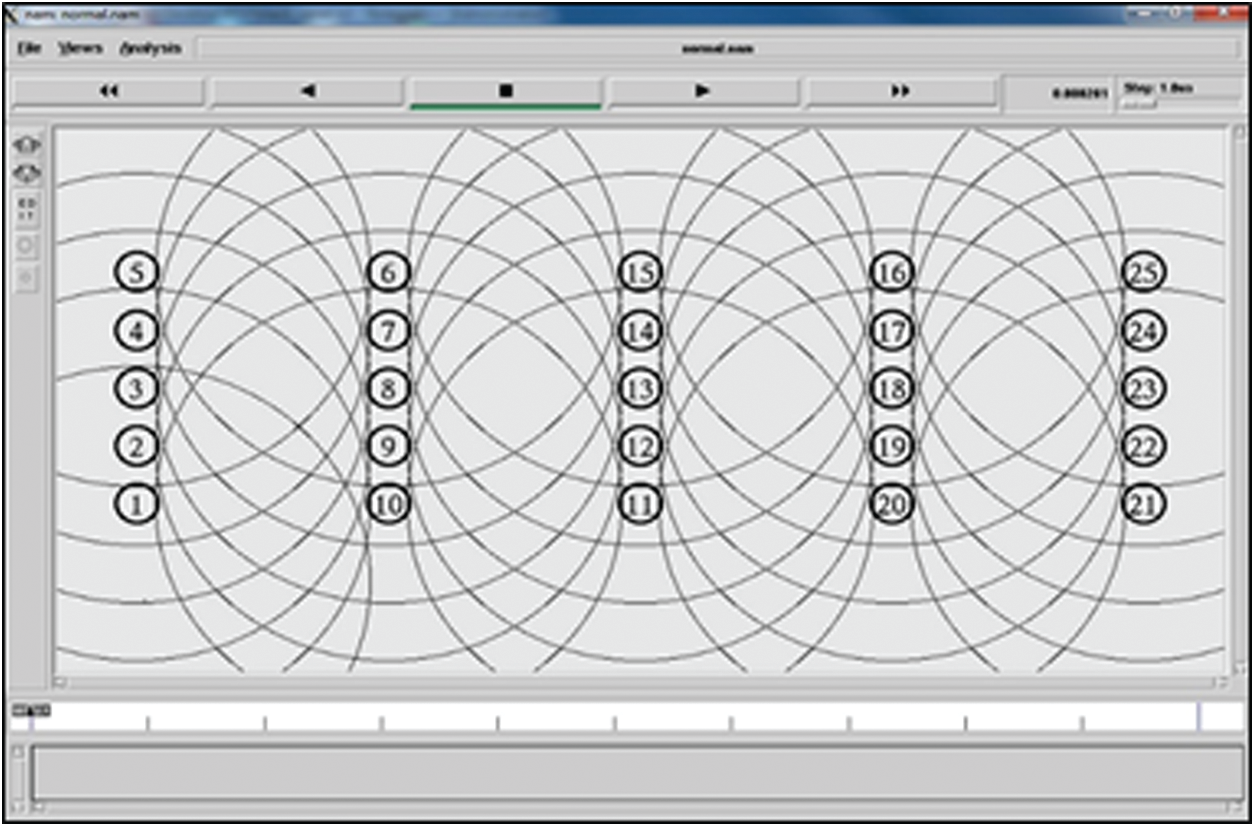Viewport: 1255px width, 827px height.
Task: Click the time slider marker on timeline
Action: click(x=30, y=711)
